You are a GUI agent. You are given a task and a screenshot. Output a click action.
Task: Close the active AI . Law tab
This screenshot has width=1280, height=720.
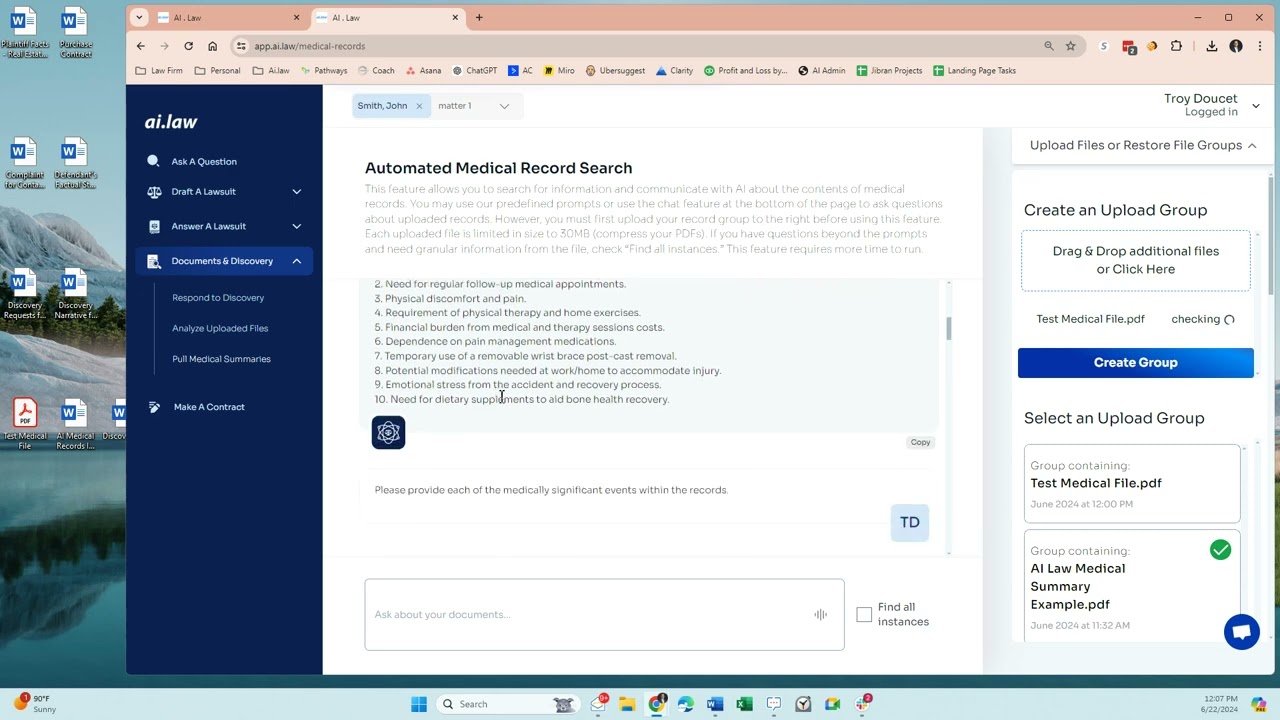pyautogui.click(x=455, y=17)
